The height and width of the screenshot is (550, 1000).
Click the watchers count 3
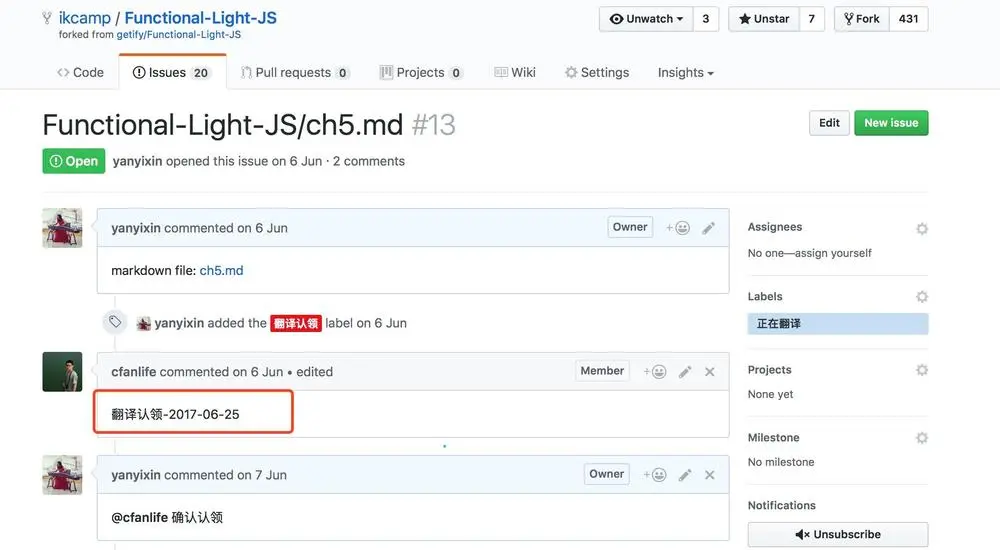pyautogui.click(x=705, y=19)
